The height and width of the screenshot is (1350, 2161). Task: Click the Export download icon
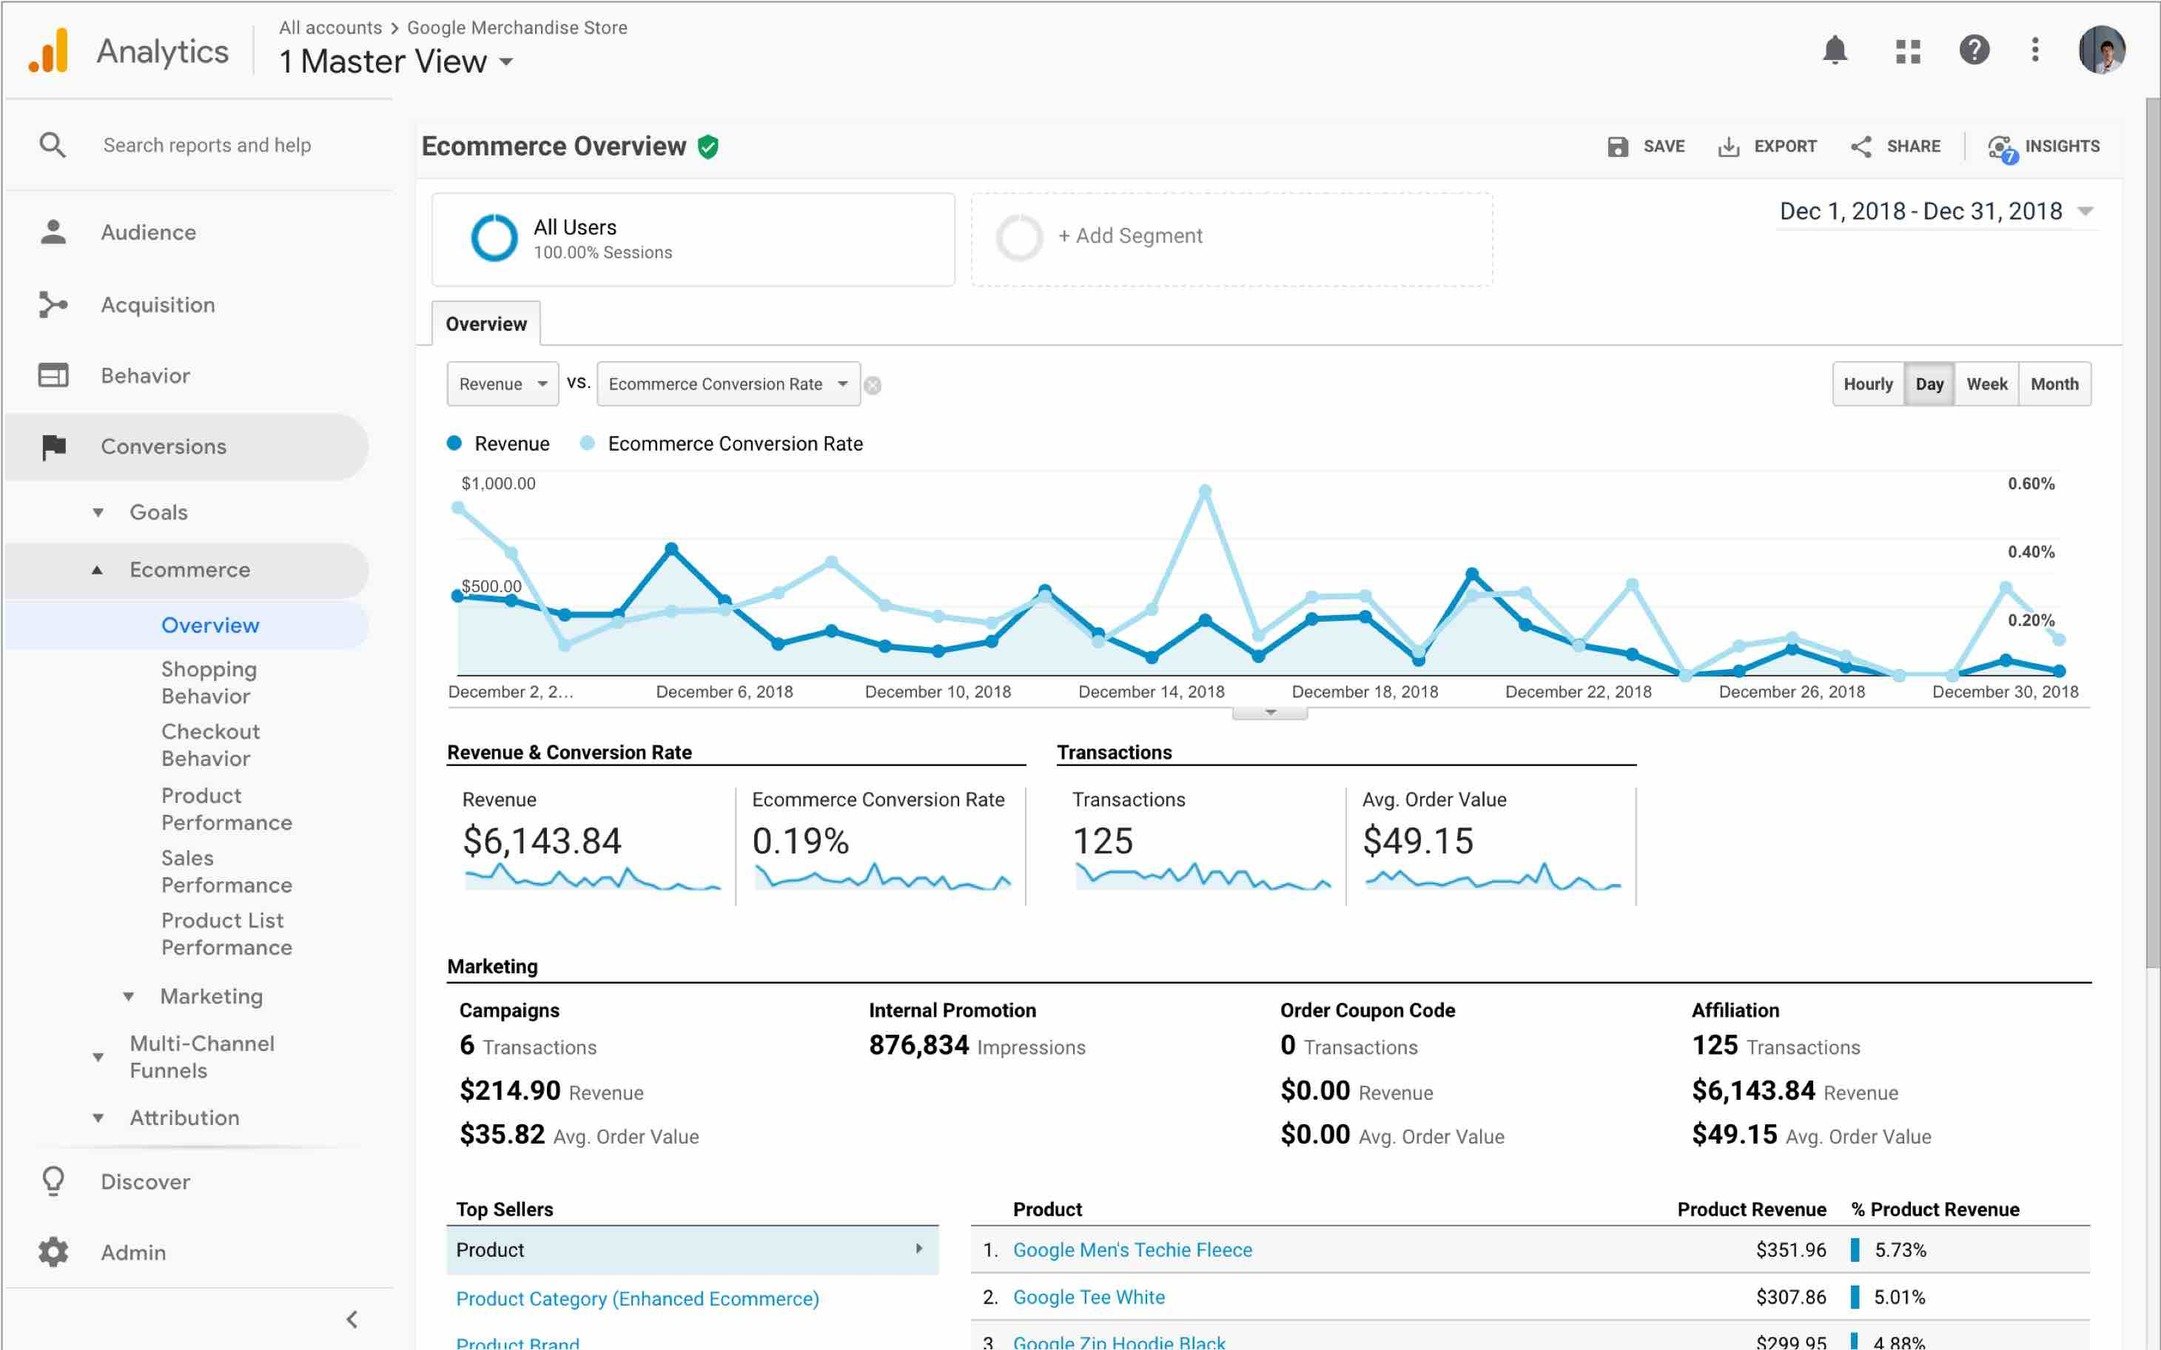pos(1728,147)
